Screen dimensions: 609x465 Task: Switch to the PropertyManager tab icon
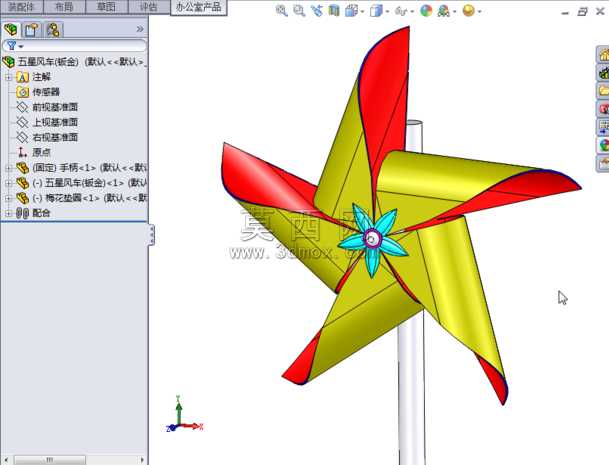[31, 30]
